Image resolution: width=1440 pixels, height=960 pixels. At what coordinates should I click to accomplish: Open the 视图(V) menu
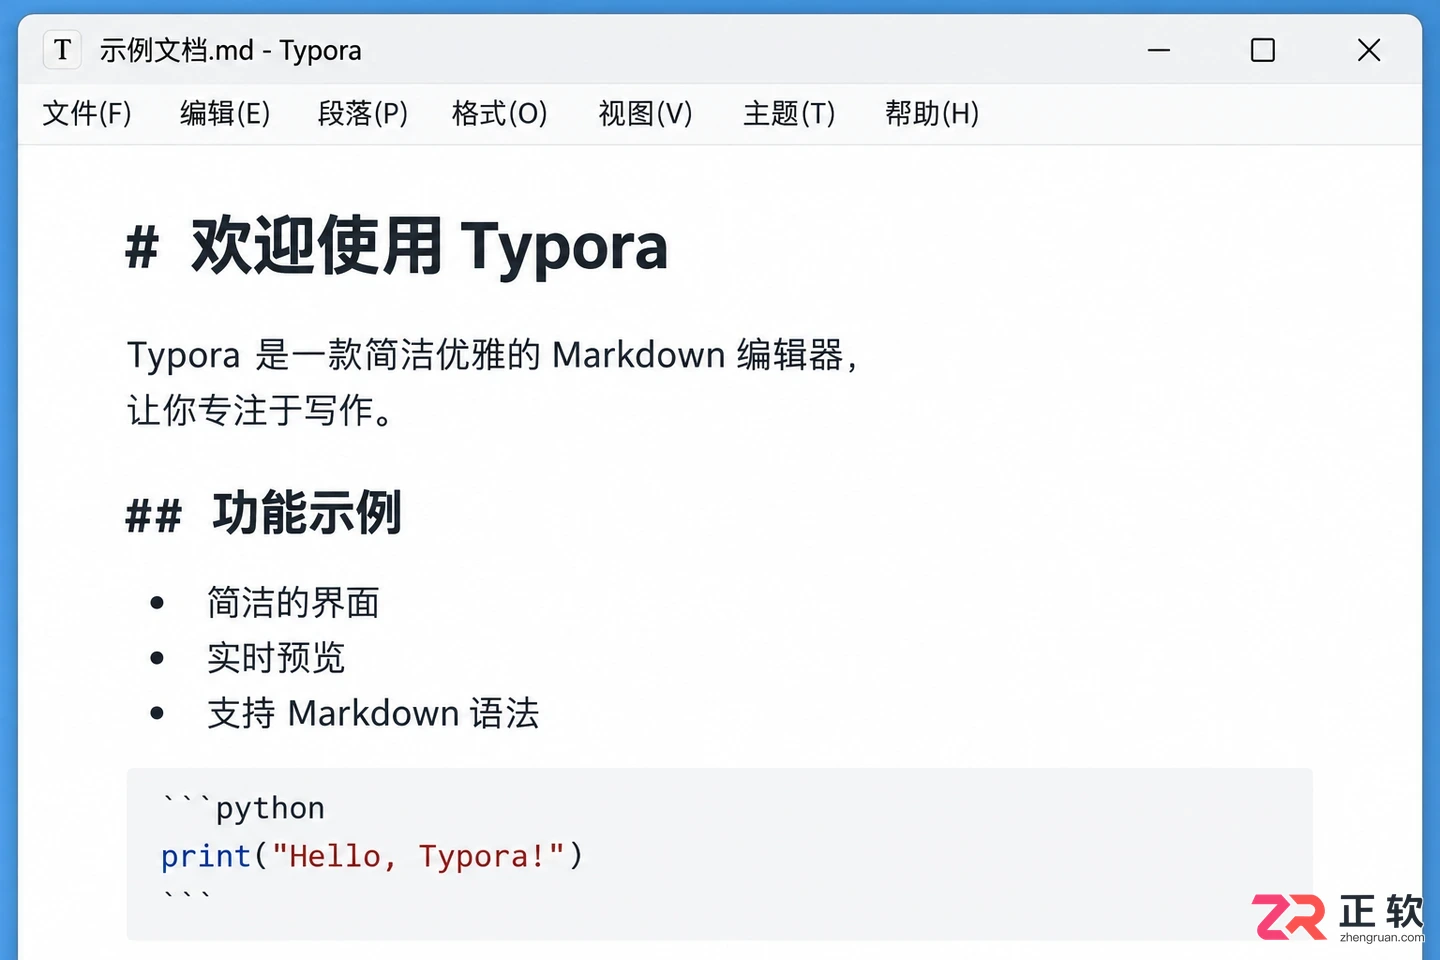pos(645,114)
